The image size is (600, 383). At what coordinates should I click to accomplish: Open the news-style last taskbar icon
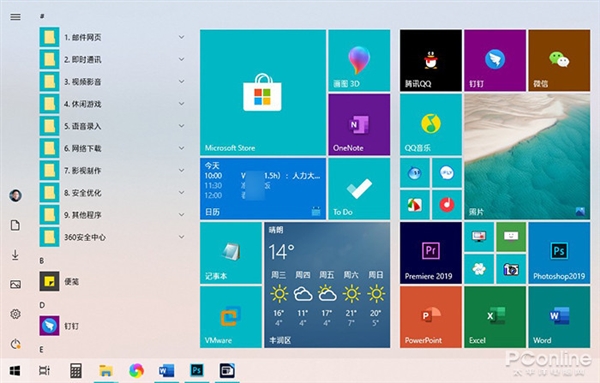(x=227, y=370)
